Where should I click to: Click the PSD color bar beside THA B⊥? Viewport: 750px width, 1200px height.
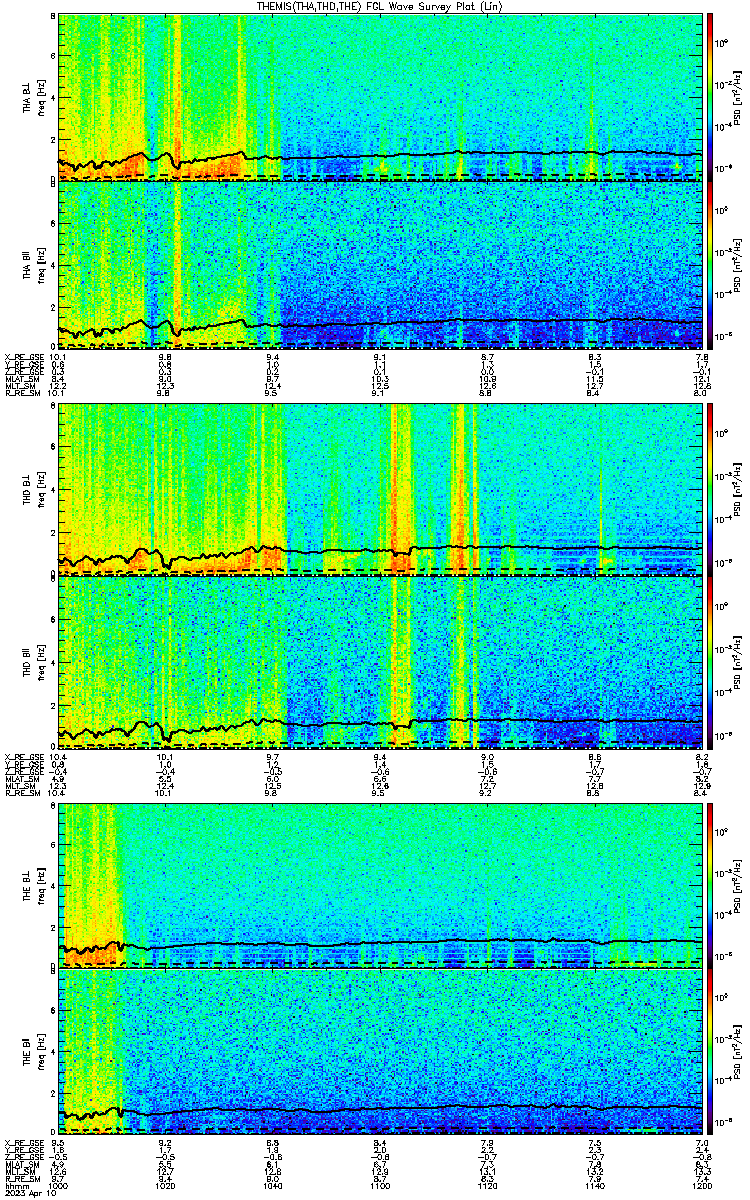tap(709, 96)
